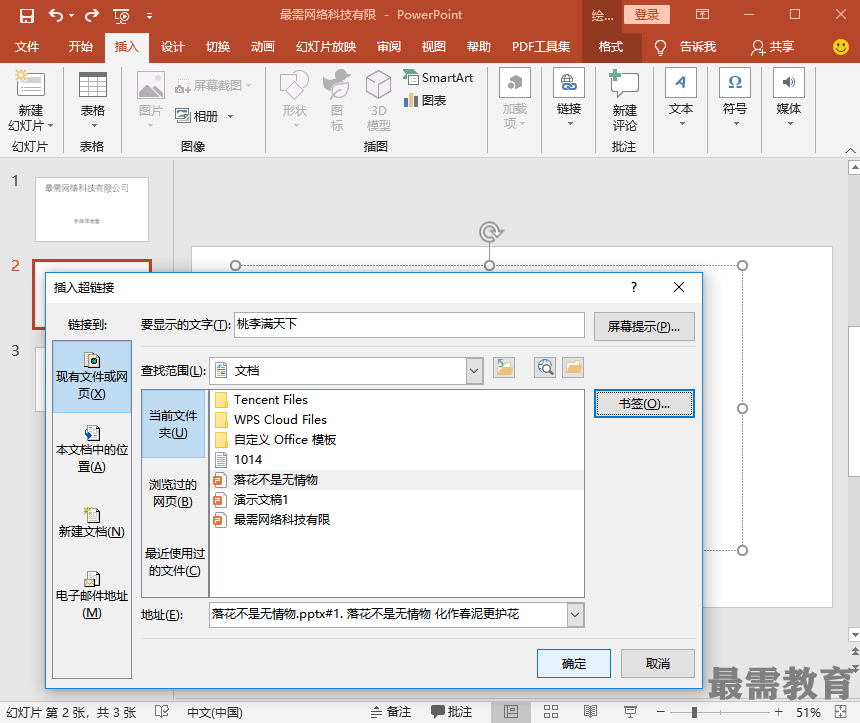Click spell check icon in status bar
Viewport: 860px width, 723px height.
[x=162, y=711]
